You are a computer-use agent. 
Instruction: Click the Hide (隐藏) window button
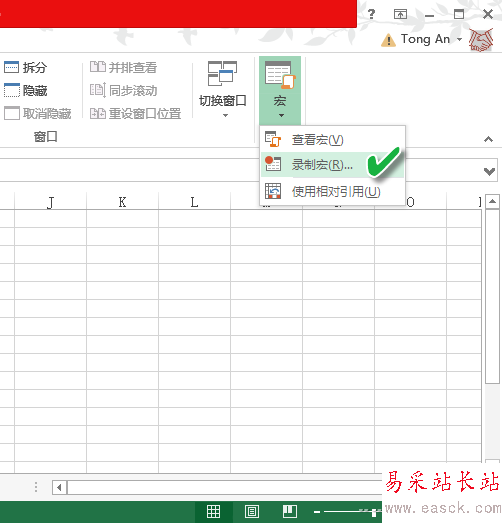coord(25,90)
